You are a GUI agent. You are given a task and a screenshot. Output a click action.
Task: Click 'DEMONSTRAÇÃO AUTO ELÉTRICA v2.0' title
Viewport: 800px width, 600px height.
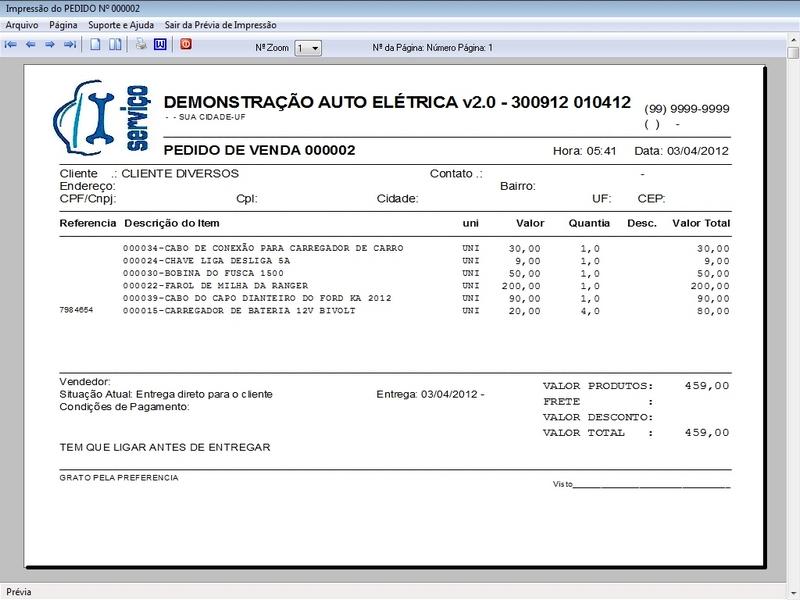330,102
